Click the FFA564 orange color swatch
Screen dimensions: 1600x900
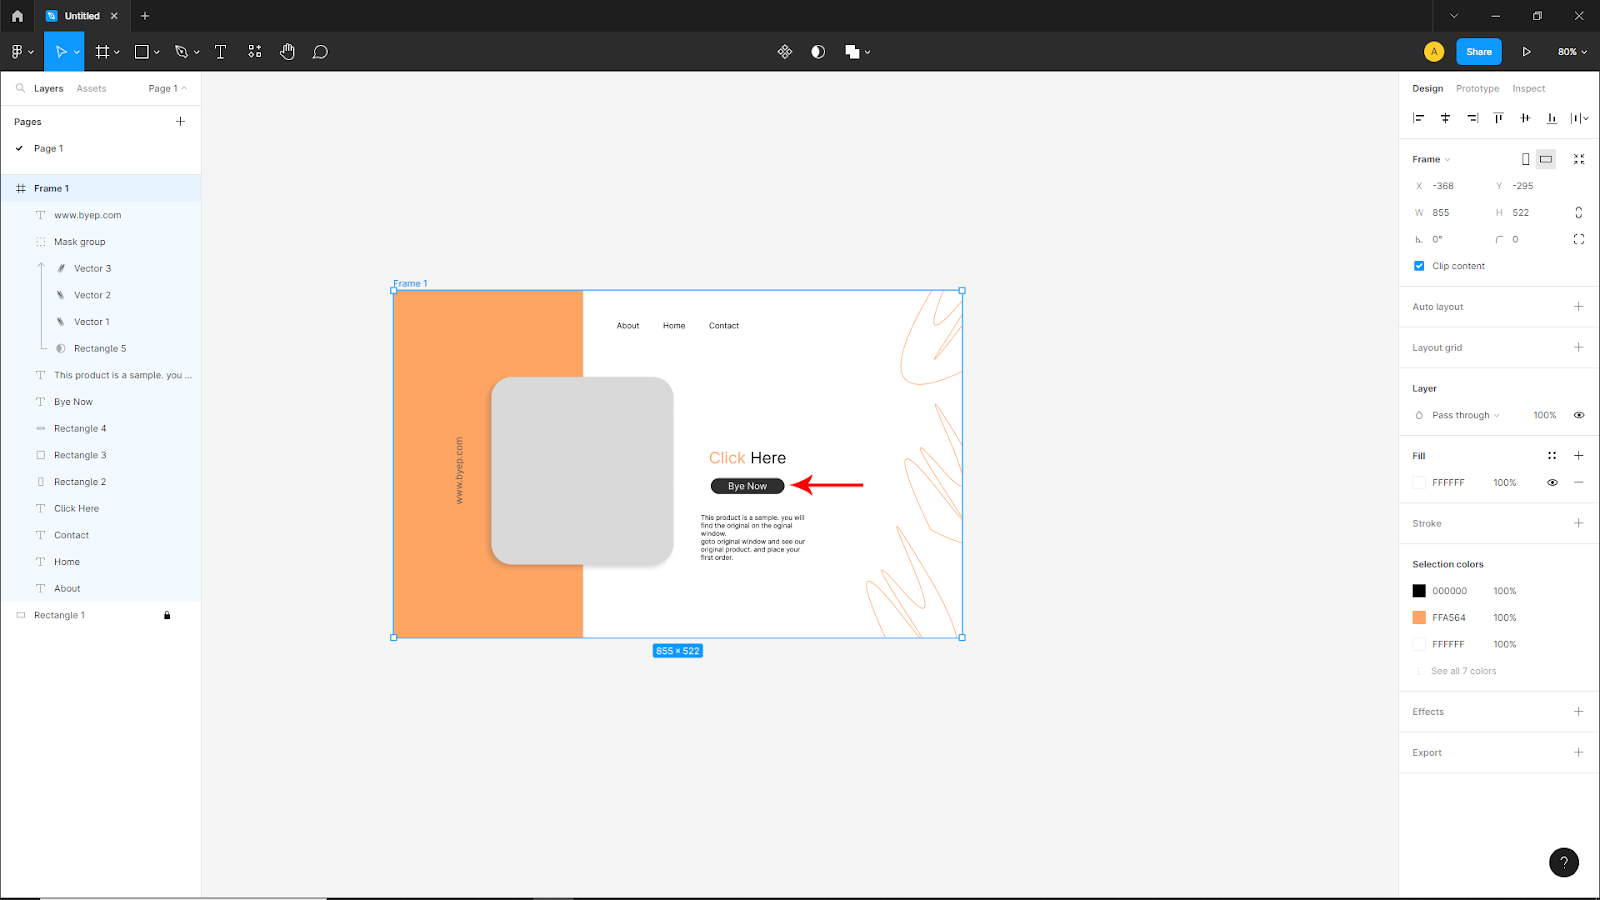1419,618
